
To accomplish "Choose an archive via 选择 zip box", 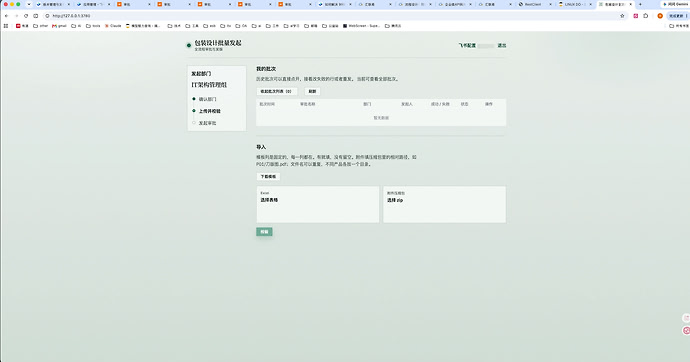I will [x=444, y=204].
